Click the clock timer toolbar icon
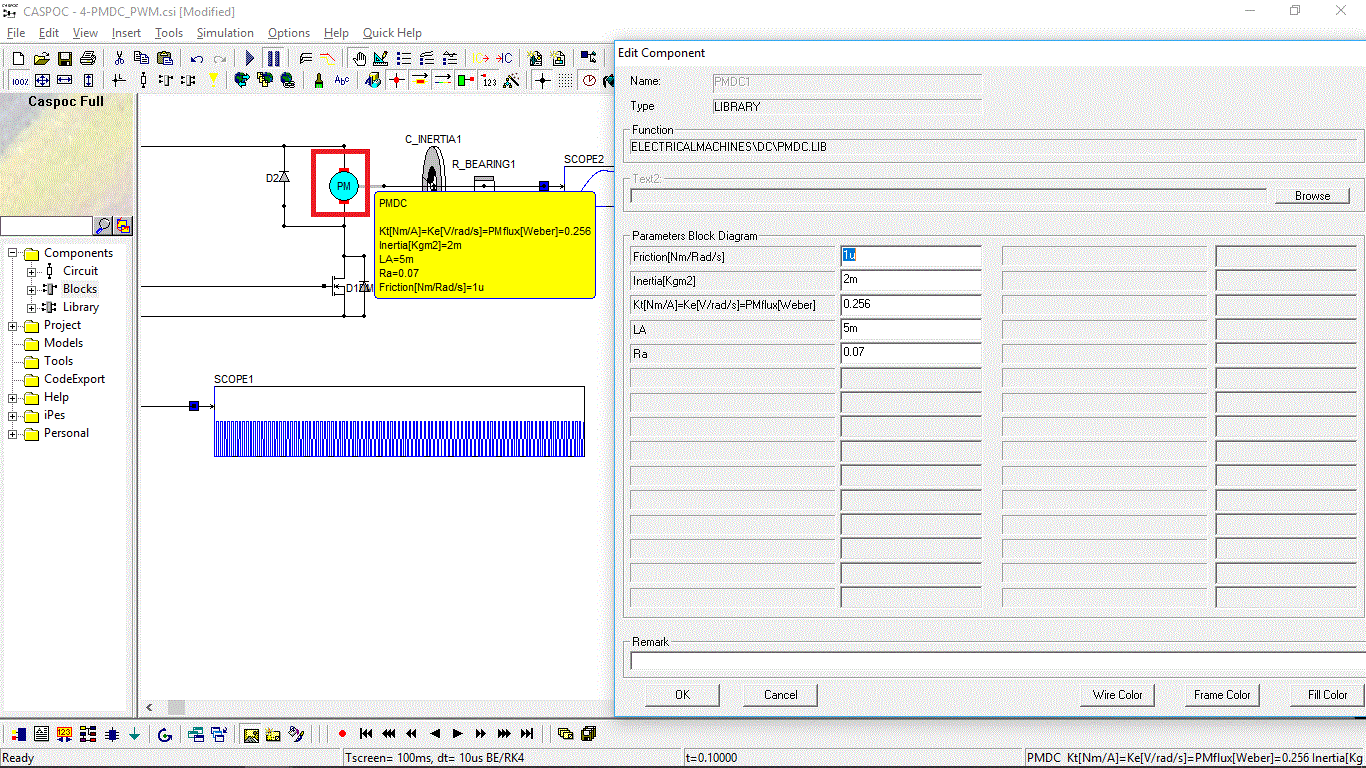This screenshot has height=768, width=1366. coord(590,80)
